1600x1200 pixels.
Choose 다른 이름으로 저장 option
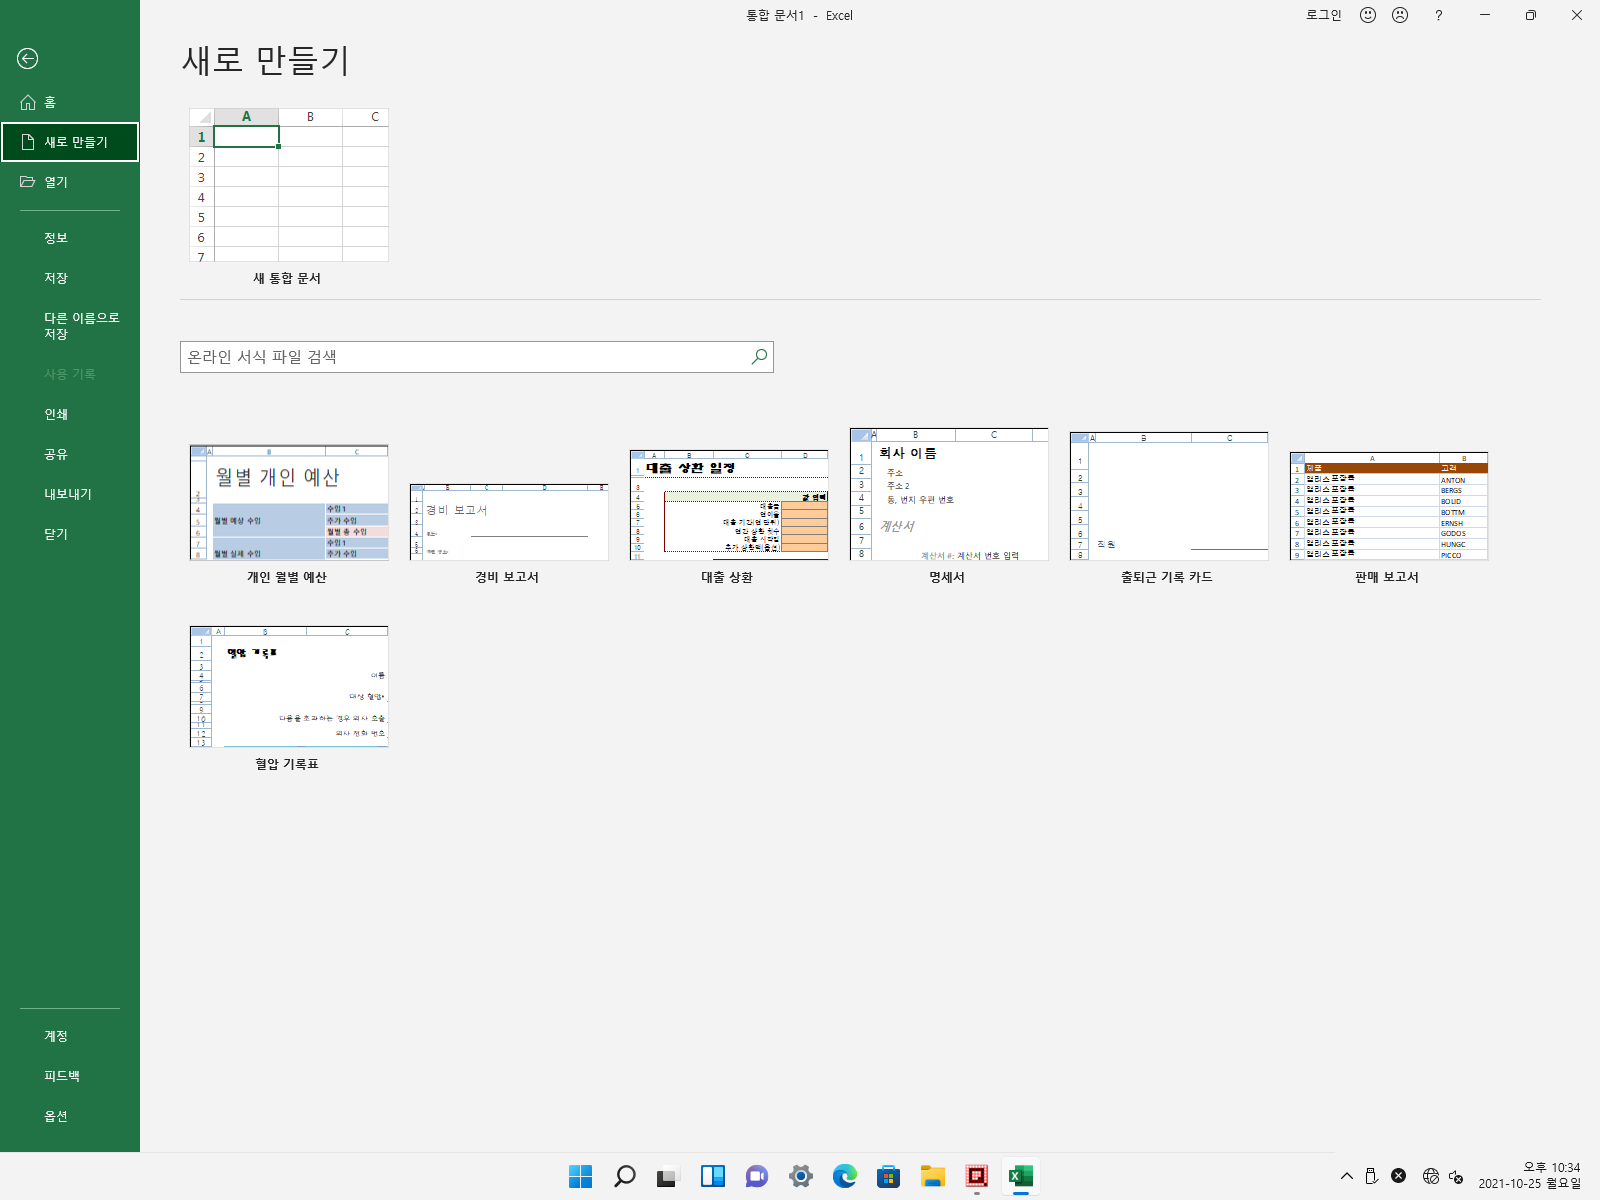coord(70,326)
